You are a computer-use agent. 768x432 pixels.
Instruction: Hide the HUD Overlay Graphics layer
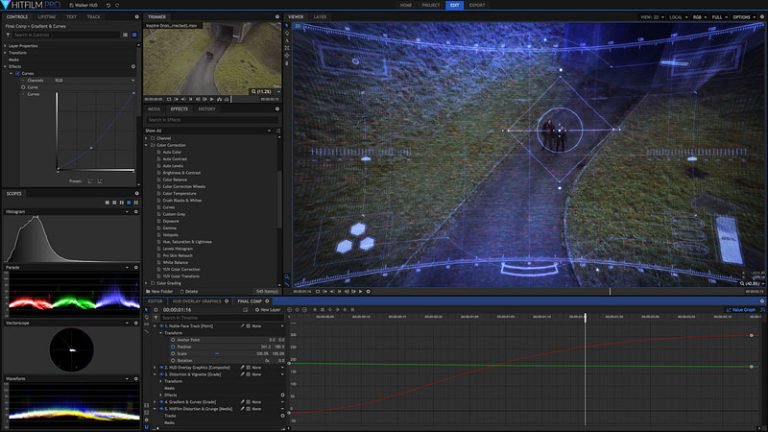161,367
